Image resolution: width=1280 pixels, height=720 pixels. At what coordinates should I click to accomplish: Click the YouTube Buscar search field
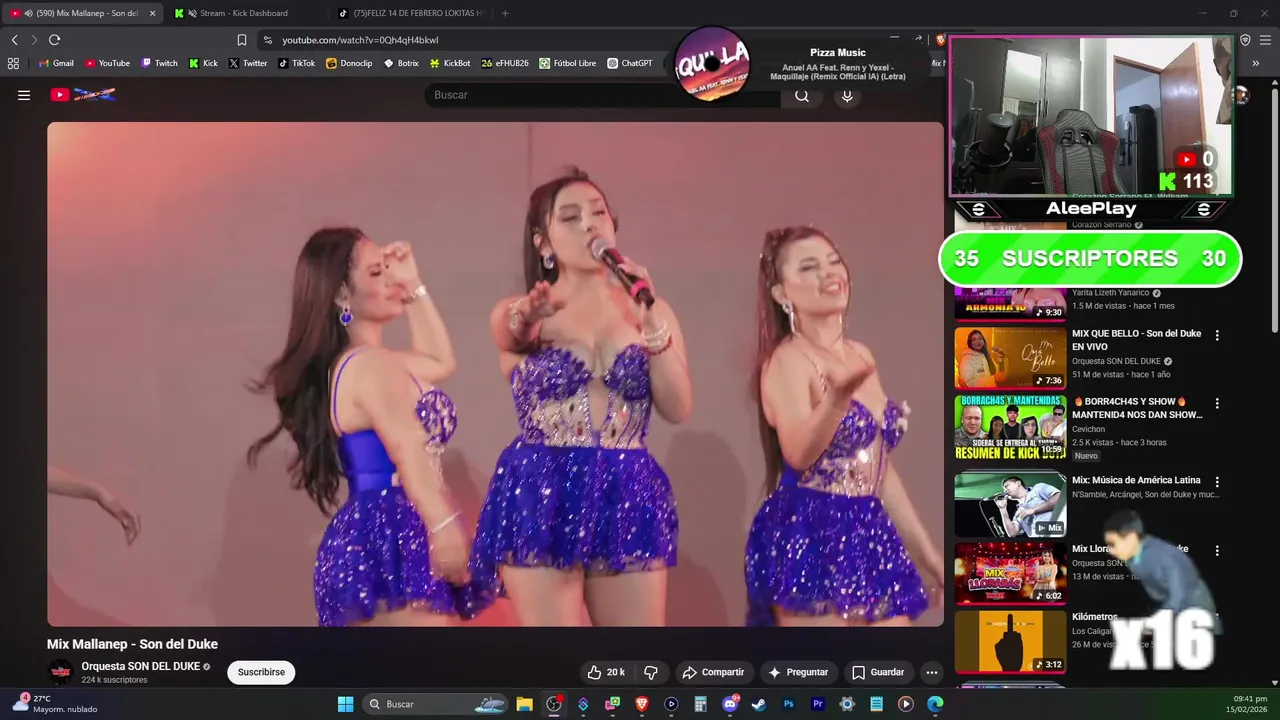click(603, 95)
